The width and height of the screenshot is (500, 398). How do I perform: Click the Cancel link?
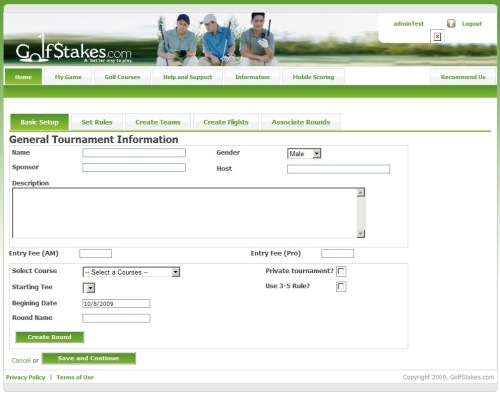(x=21, y=360)
